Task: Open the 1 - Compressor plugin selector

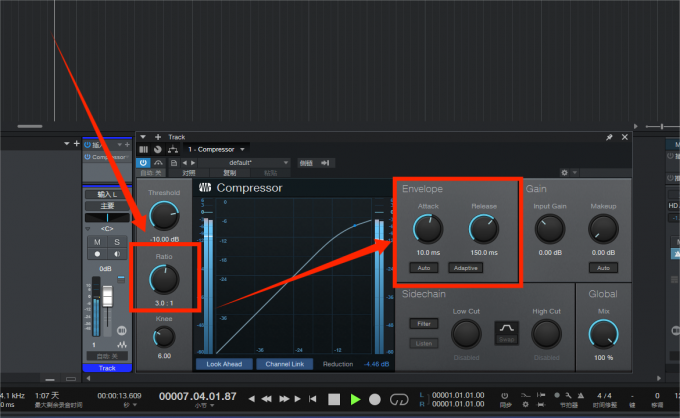Action: point(216,149)
